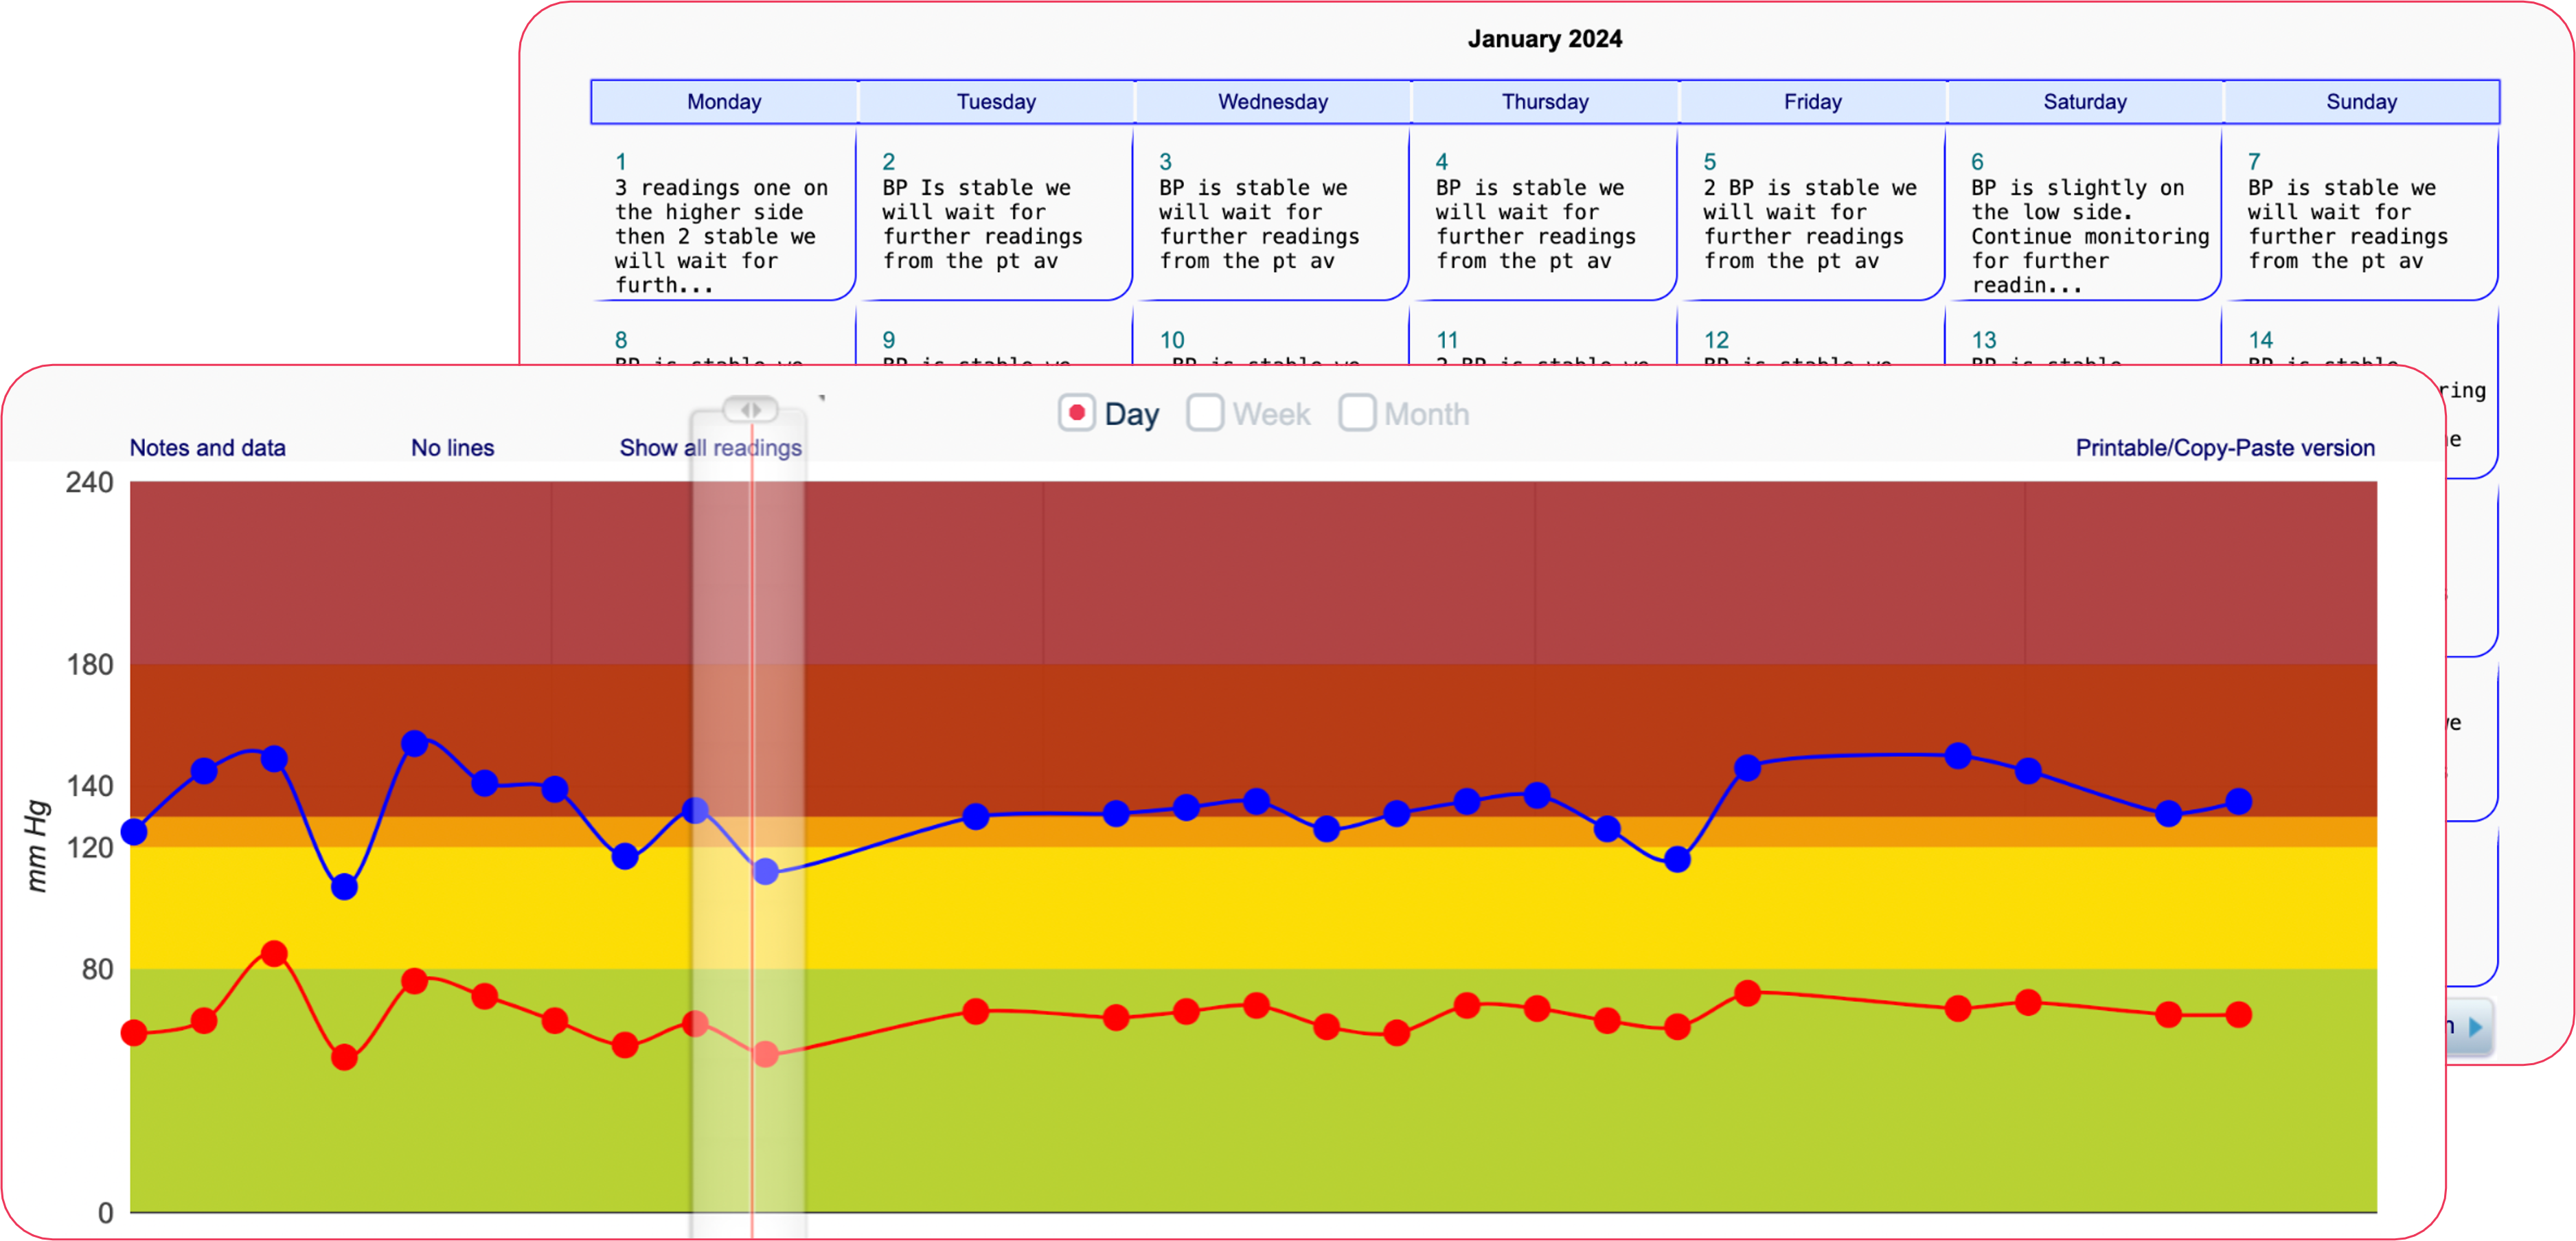
Task: Enable the Week view checkbox
Action: click(1204, 413)
